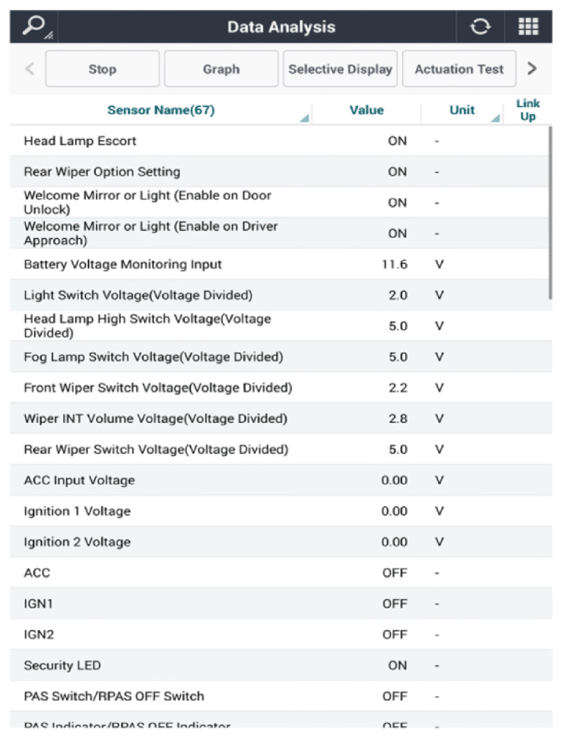Select the Security LED row

281,665
